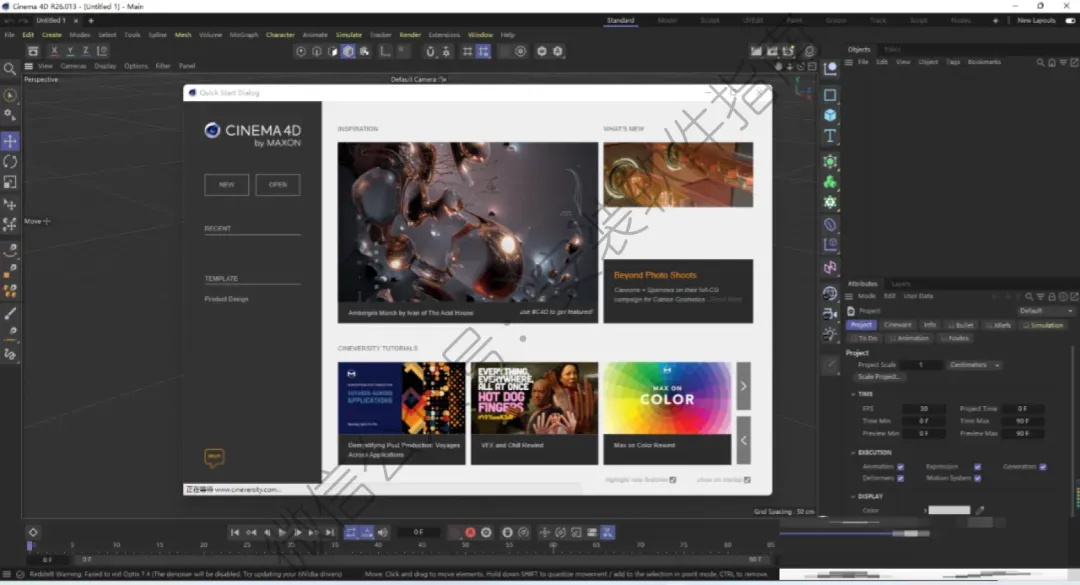Collapse the TIME section
The width and height of the screenshot is (1080, 585).
pos(853,394)
